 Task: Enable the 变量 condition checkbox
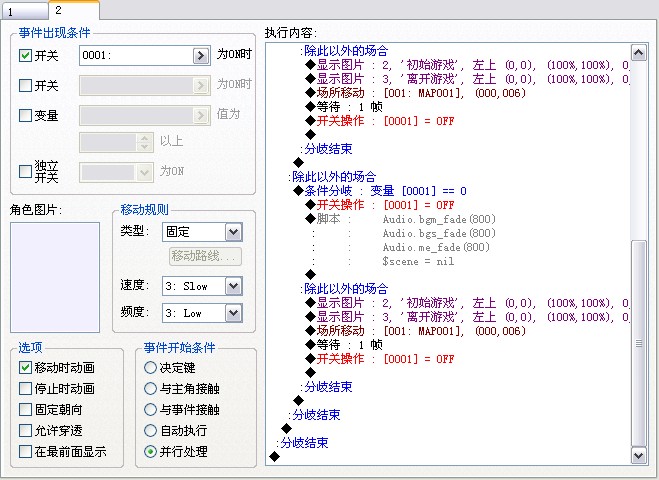(x=25, y=115)
